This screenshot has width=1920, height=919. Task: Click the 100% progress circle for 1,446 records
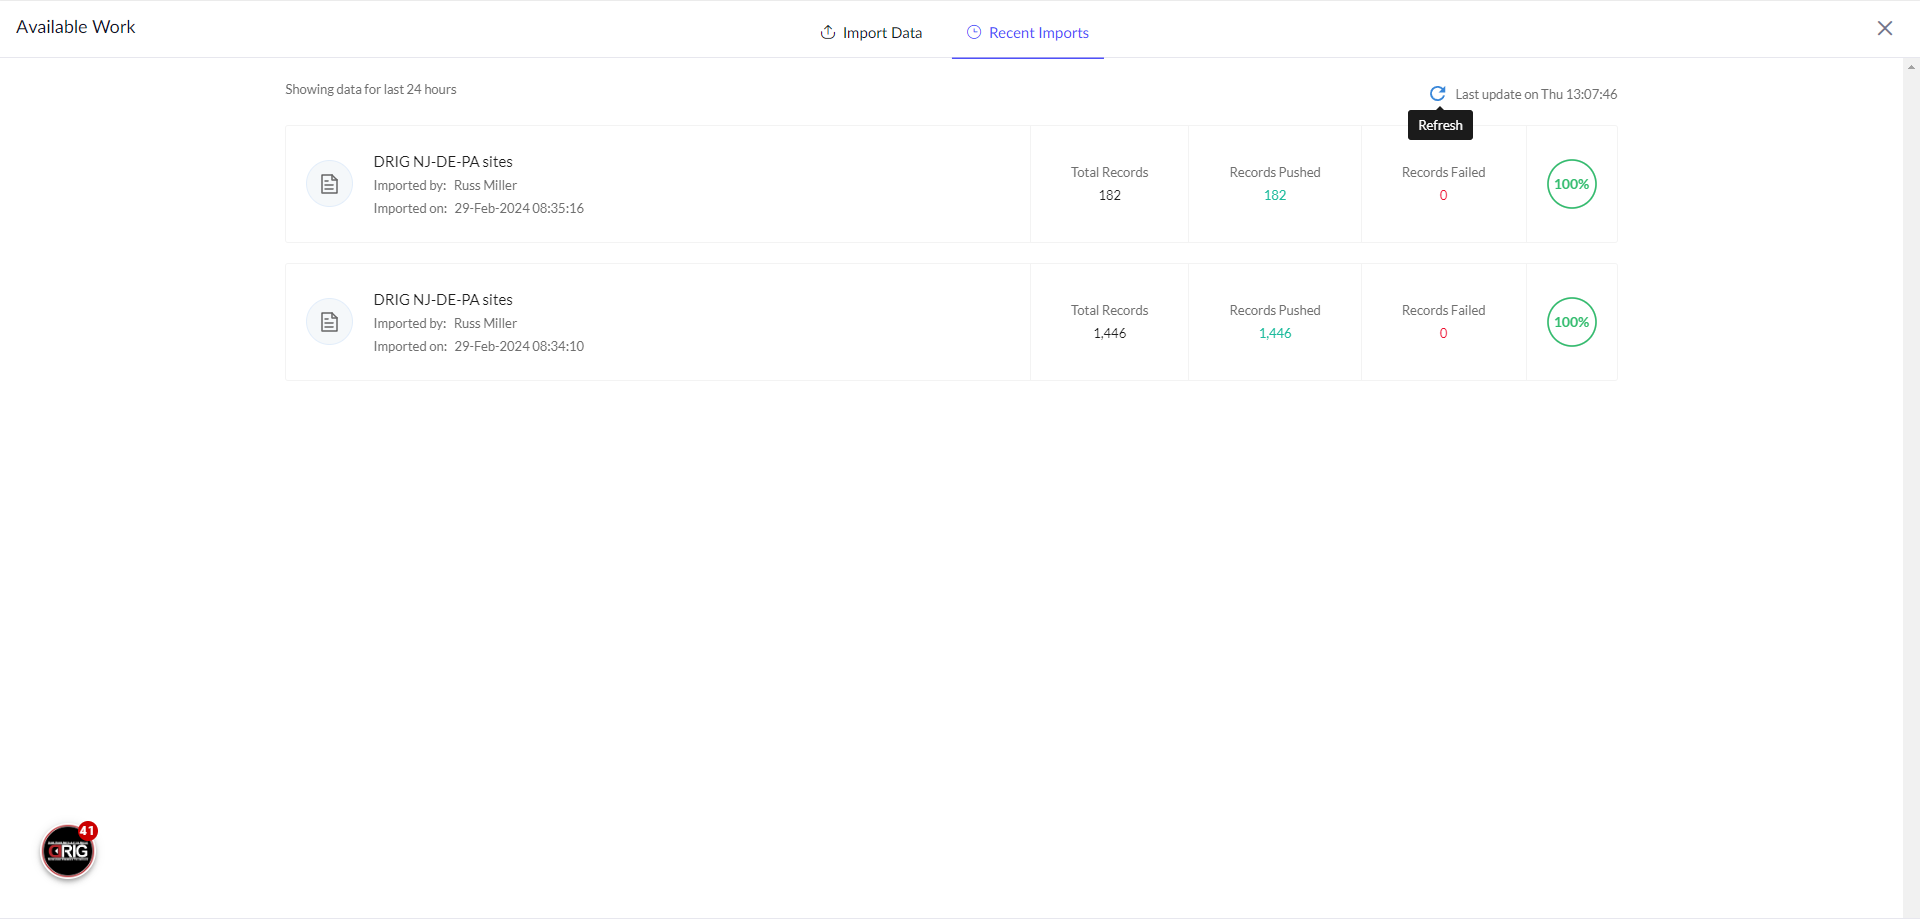pyautogui.click(x=1571, y=322)
